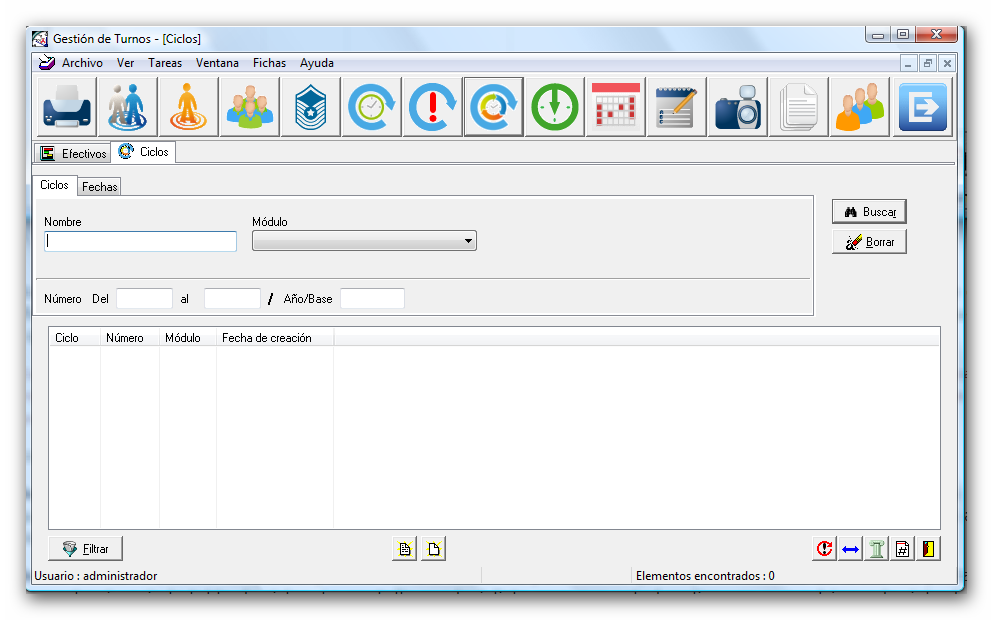
Task: Click the blue exit arrow toolbar icon
Action: tap(921, 107)
